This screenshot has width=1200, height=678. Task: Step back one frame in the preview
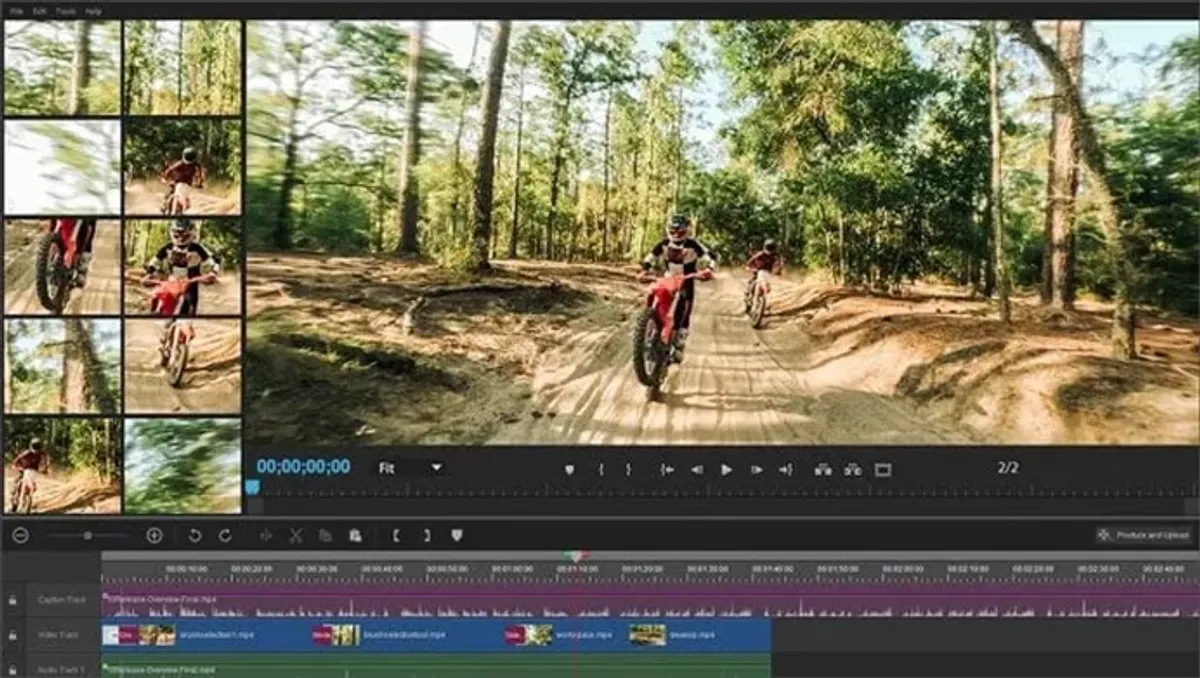[697, 469]
